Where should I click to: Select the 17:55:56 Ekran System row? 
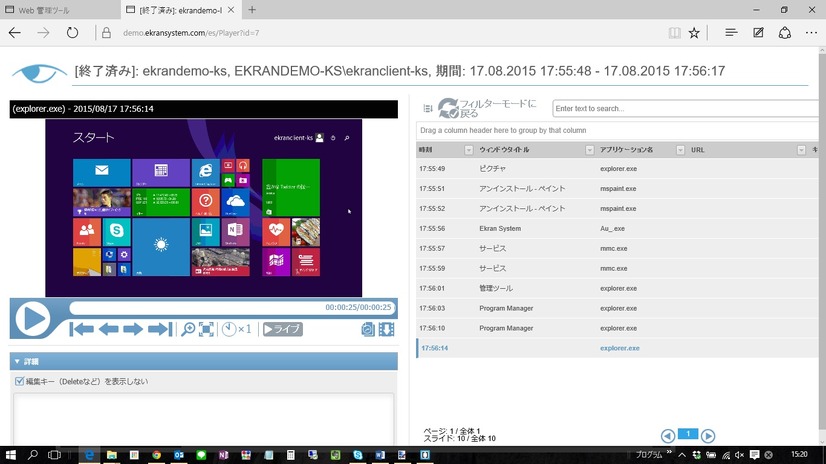pos(617,229)
